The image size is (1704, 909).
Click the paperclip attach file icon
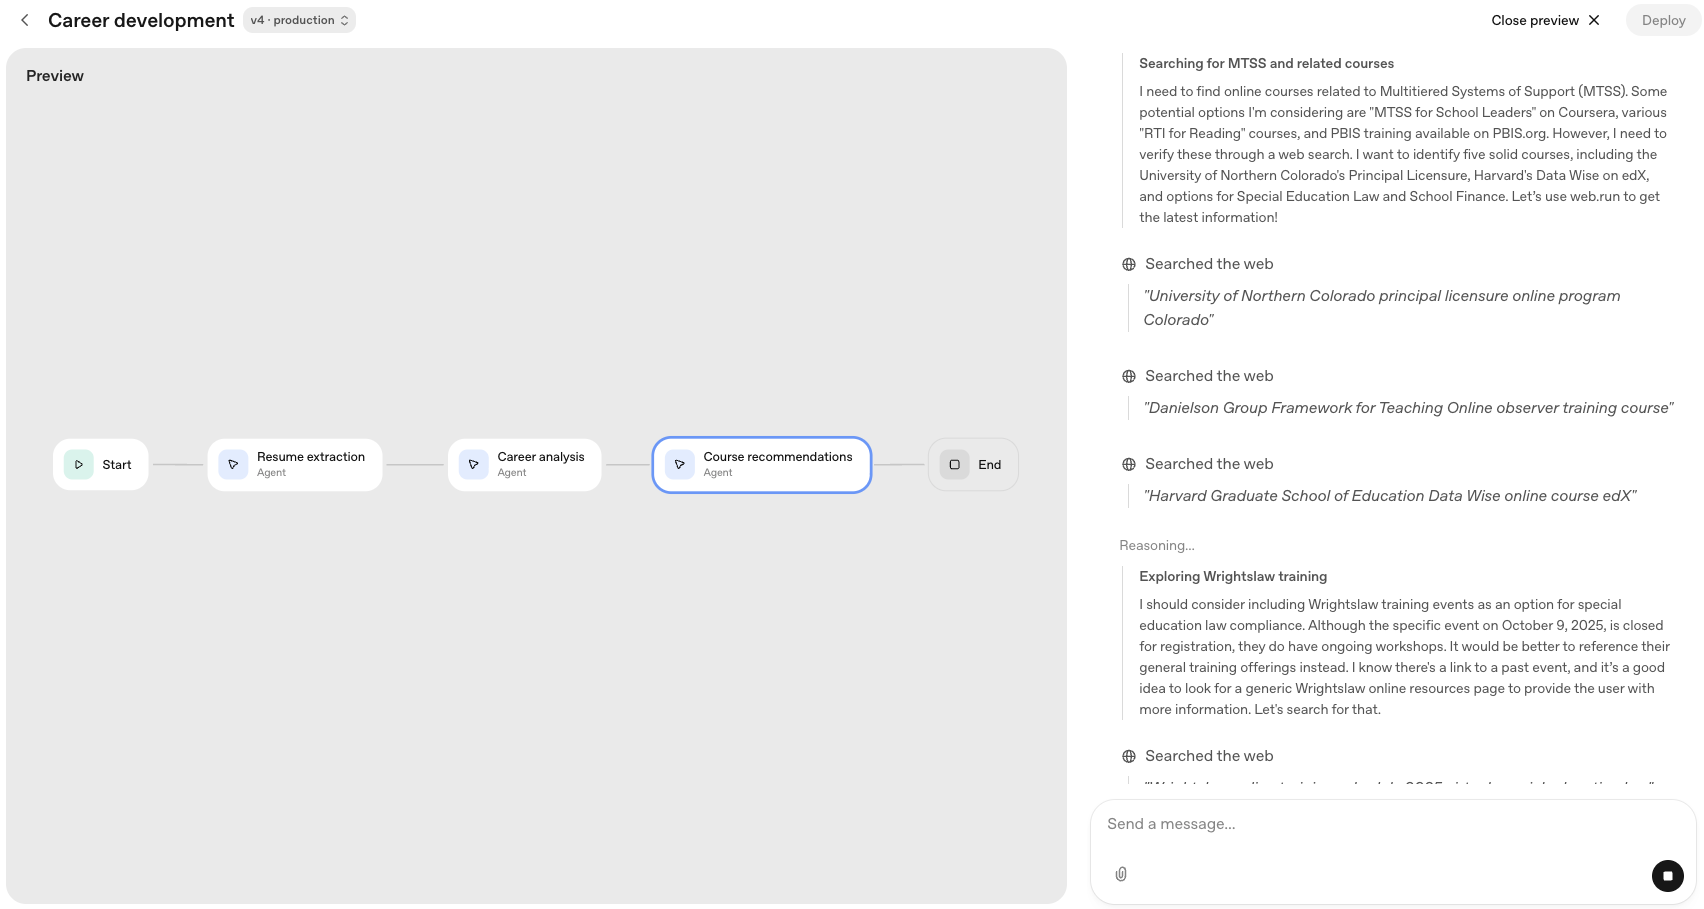click(x=1121, y=874)
